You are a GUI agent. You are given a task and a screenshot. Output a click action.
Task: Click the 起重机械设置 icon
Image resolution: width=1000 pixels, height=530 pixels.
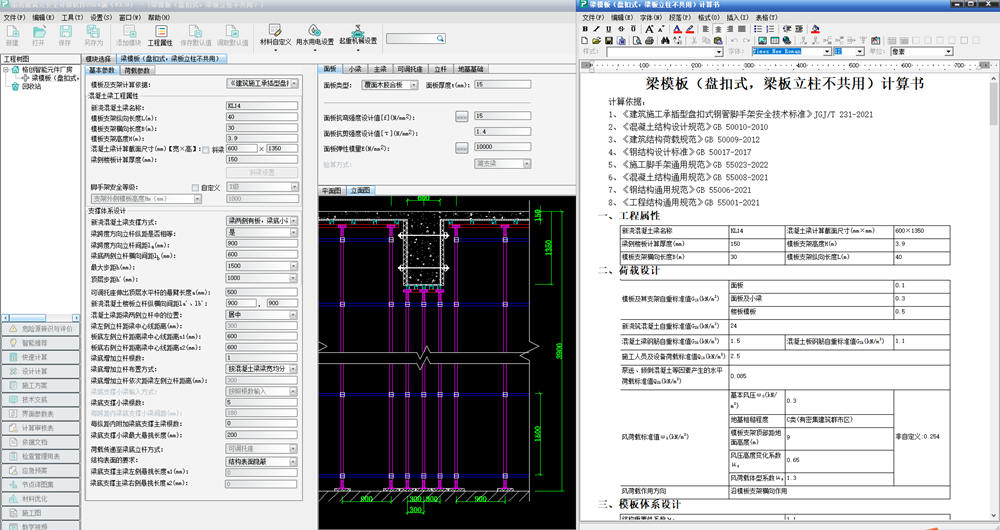coord(358,36)
